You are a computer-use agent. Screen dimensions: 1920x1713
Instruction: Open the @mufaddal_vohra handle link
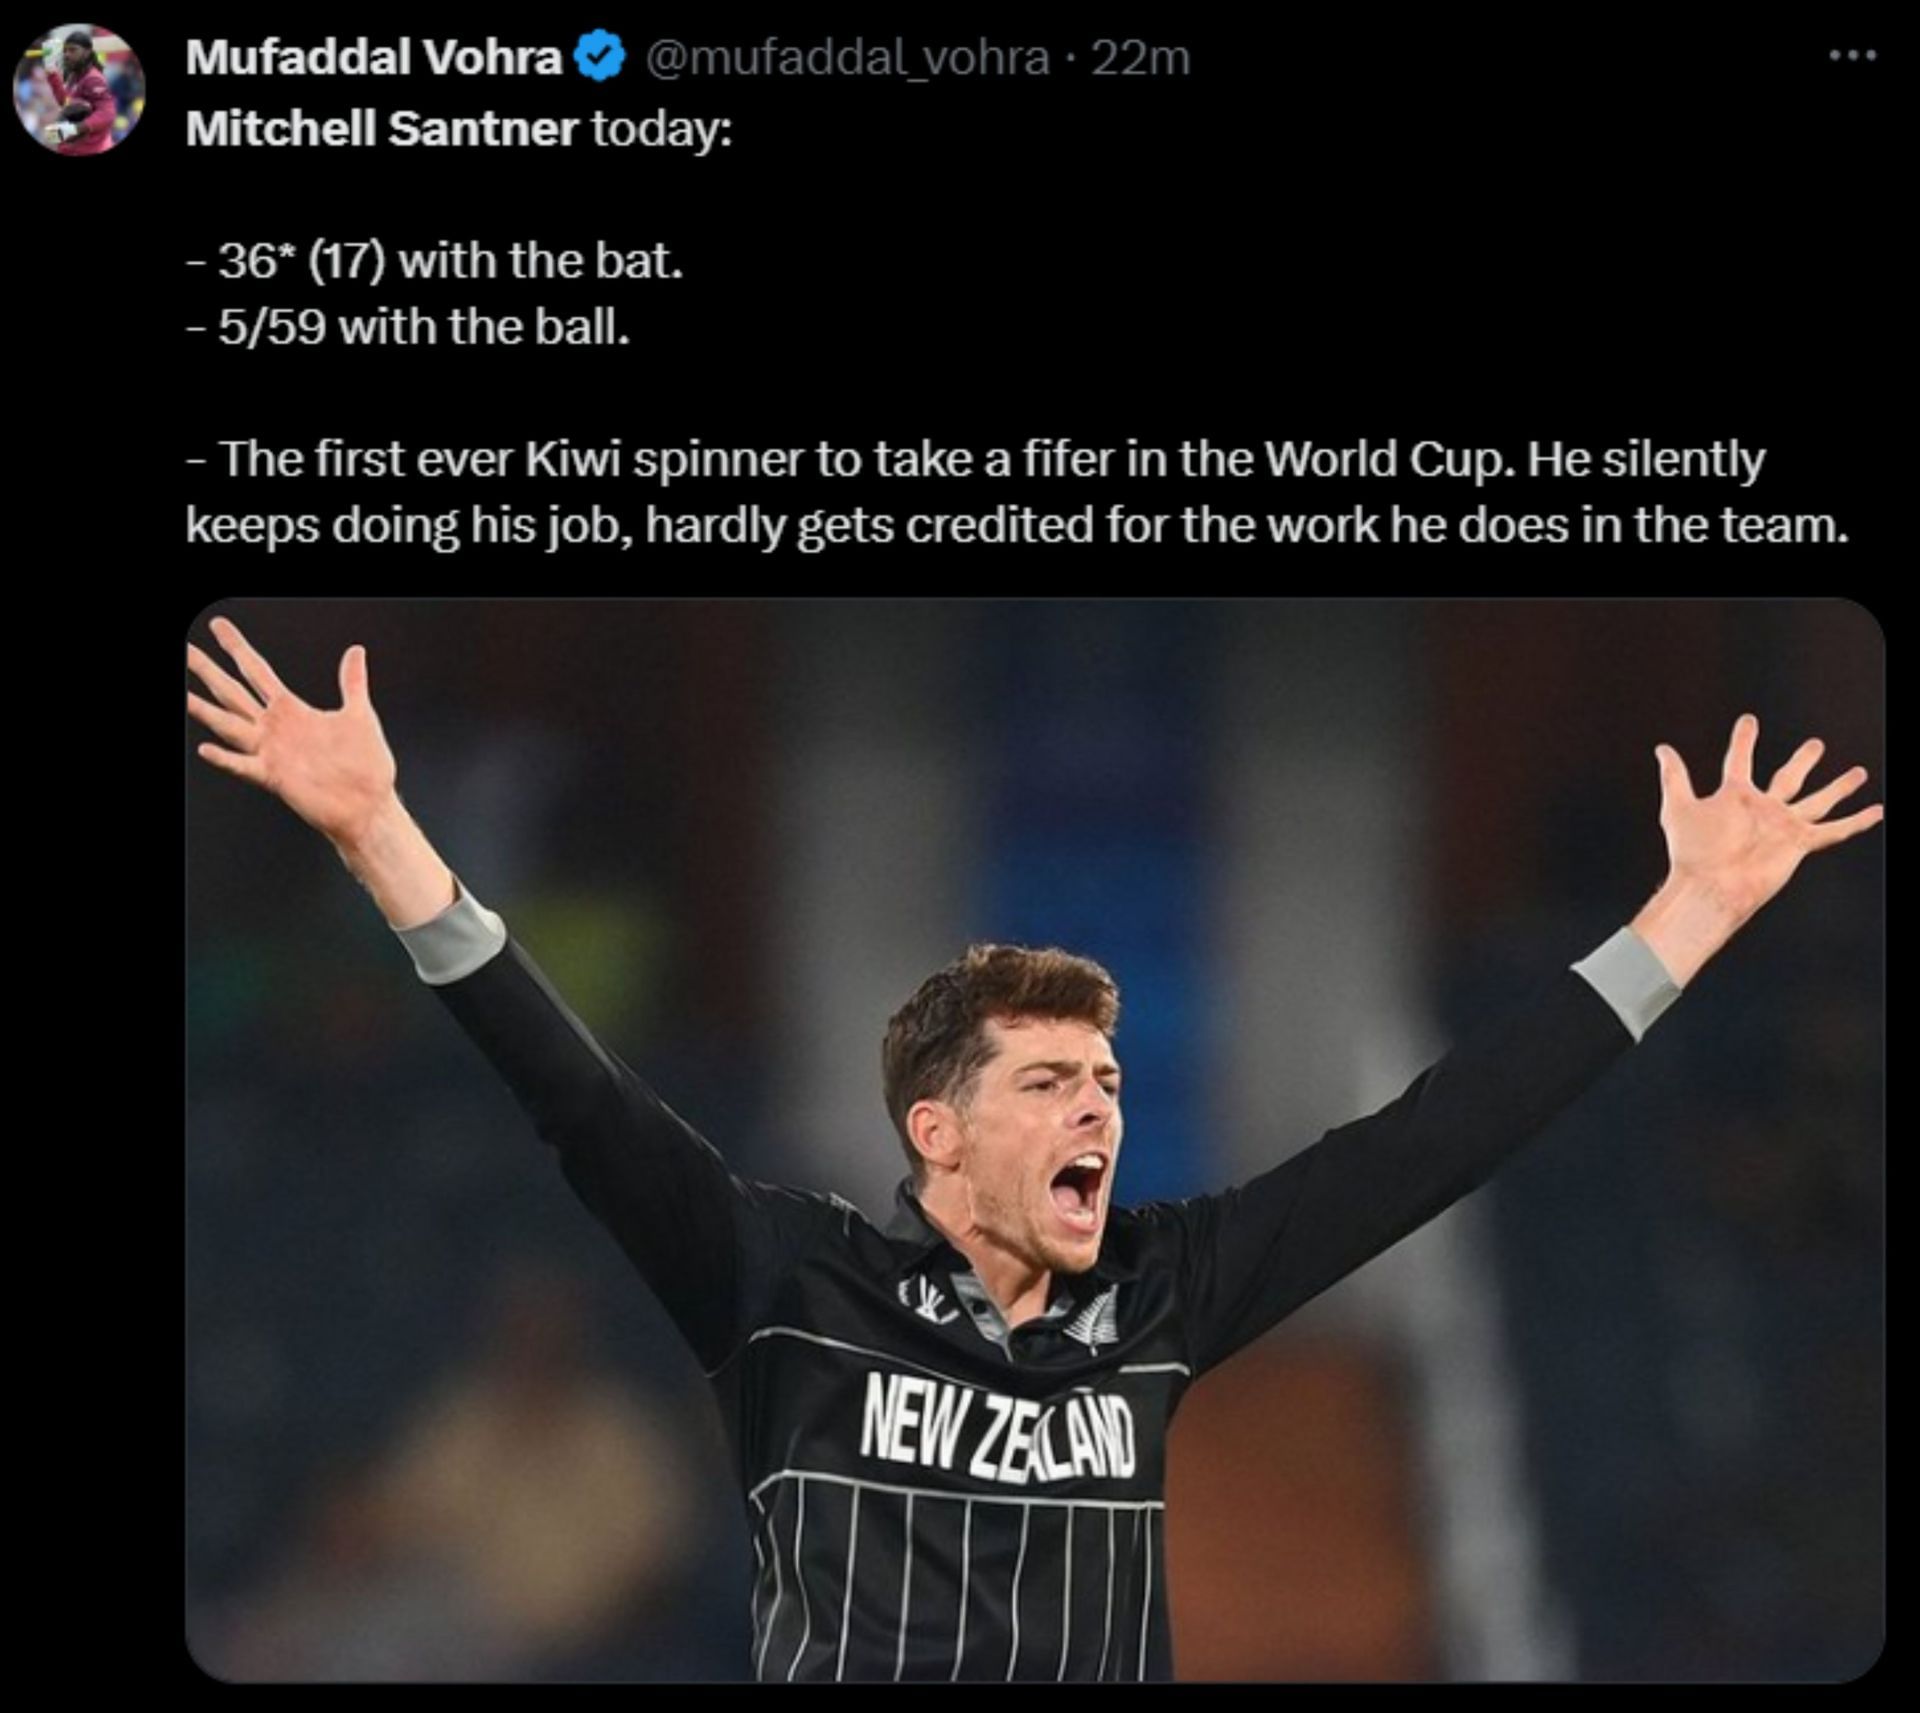pos(848,57)
